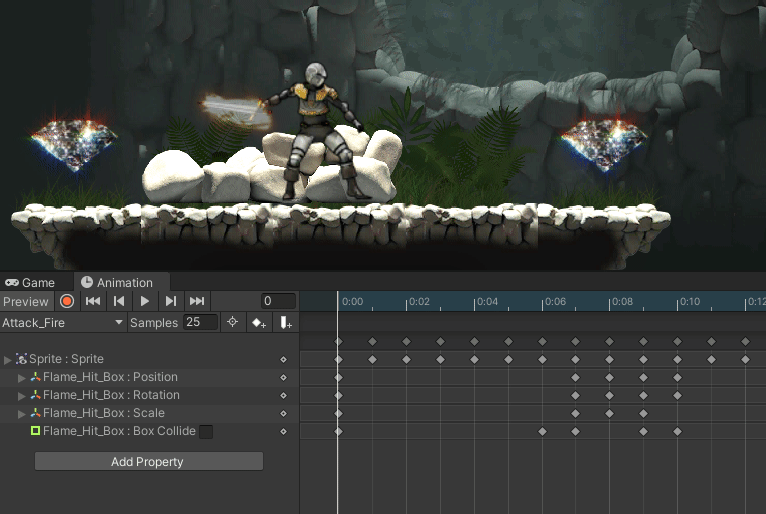
Task: Click Scale row transform icon
Action: (35, 413)
